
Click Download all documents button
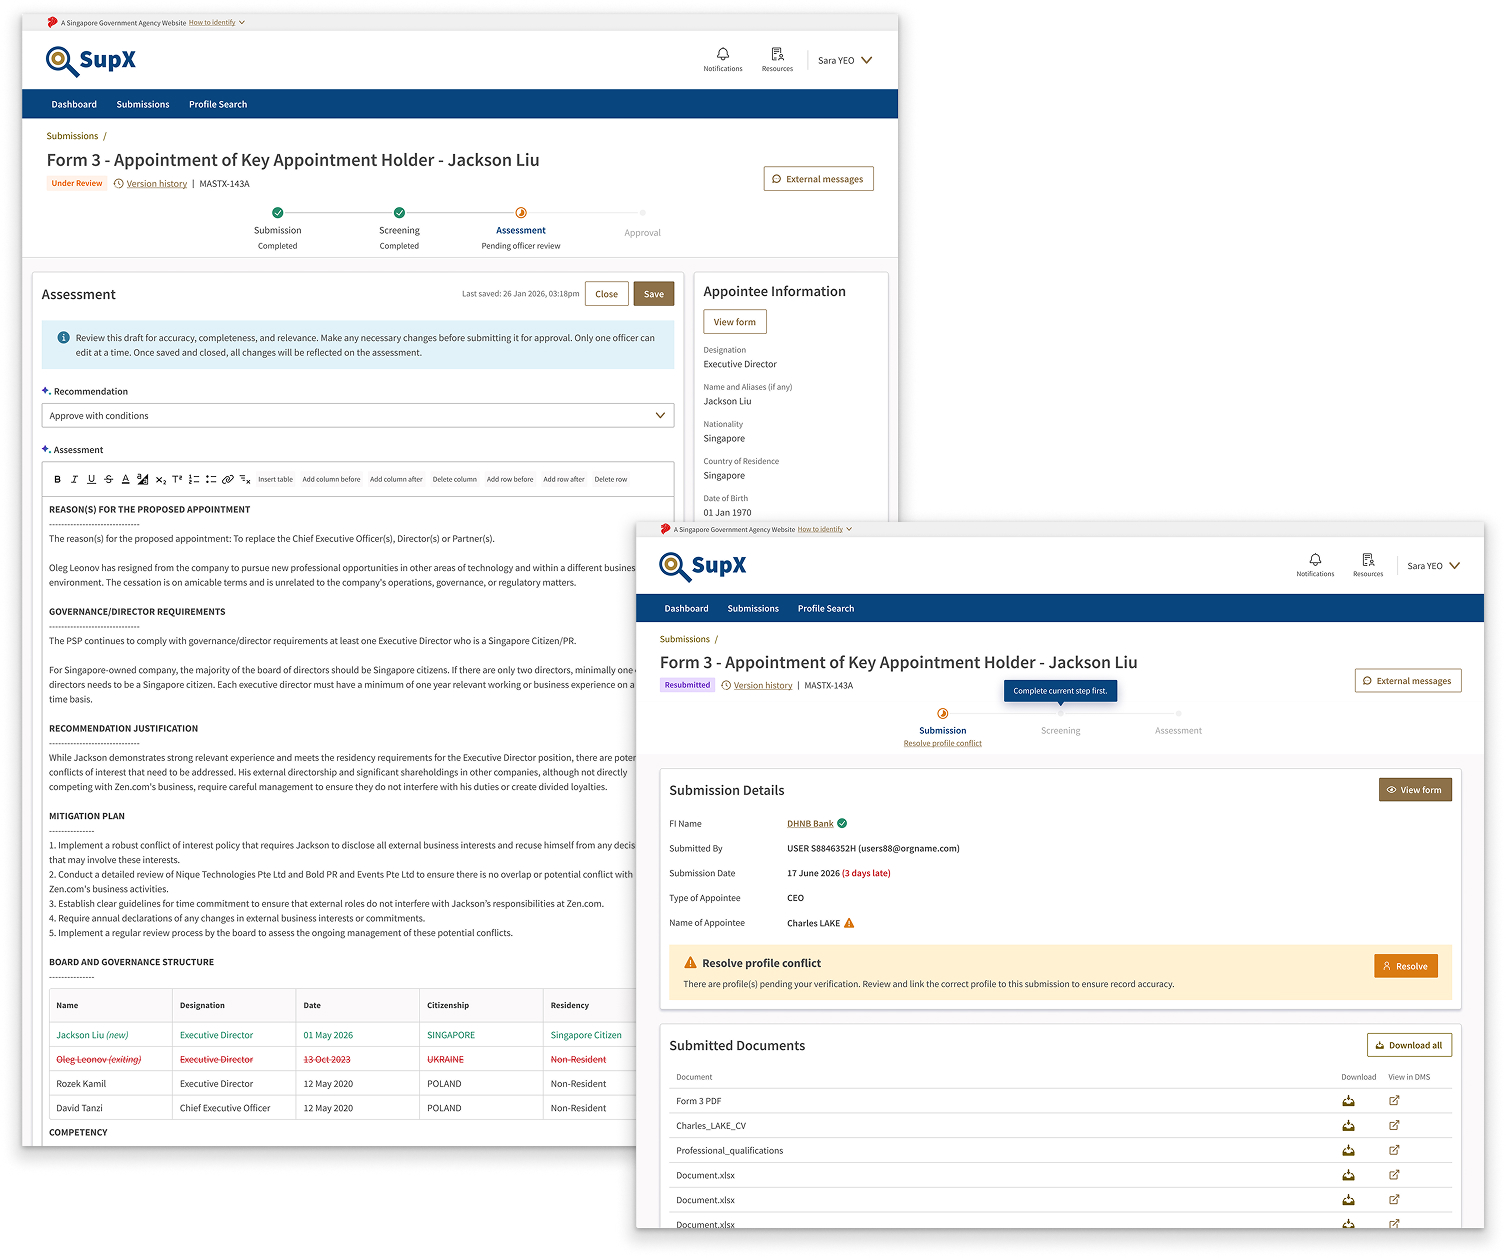[1409, 1045]
